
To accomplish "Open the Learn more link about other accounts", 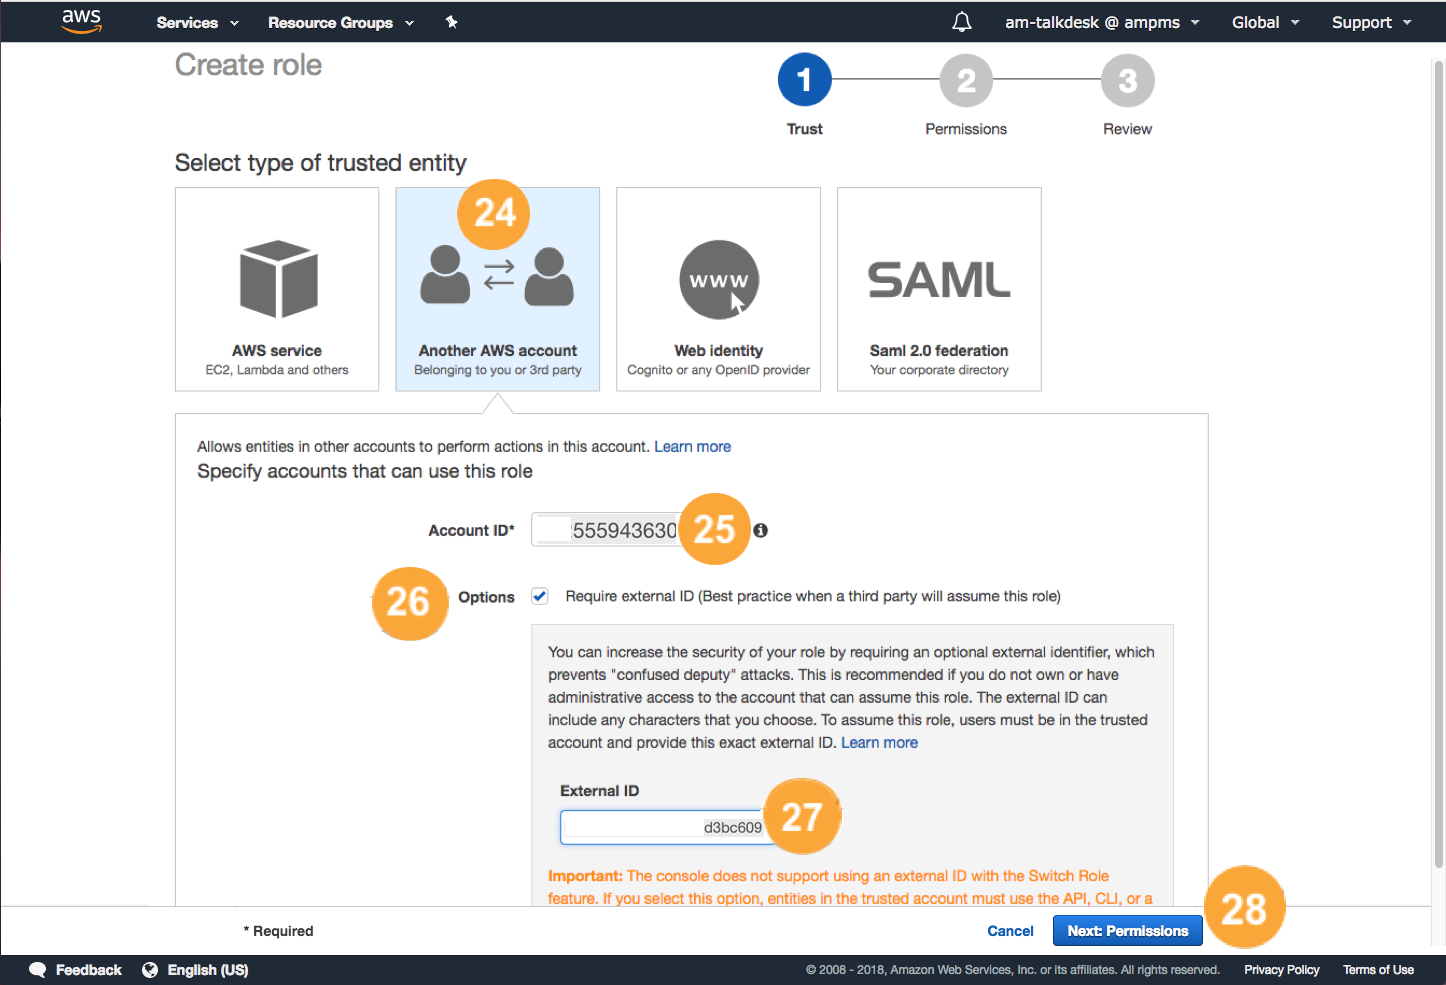I will pos(692,447).
